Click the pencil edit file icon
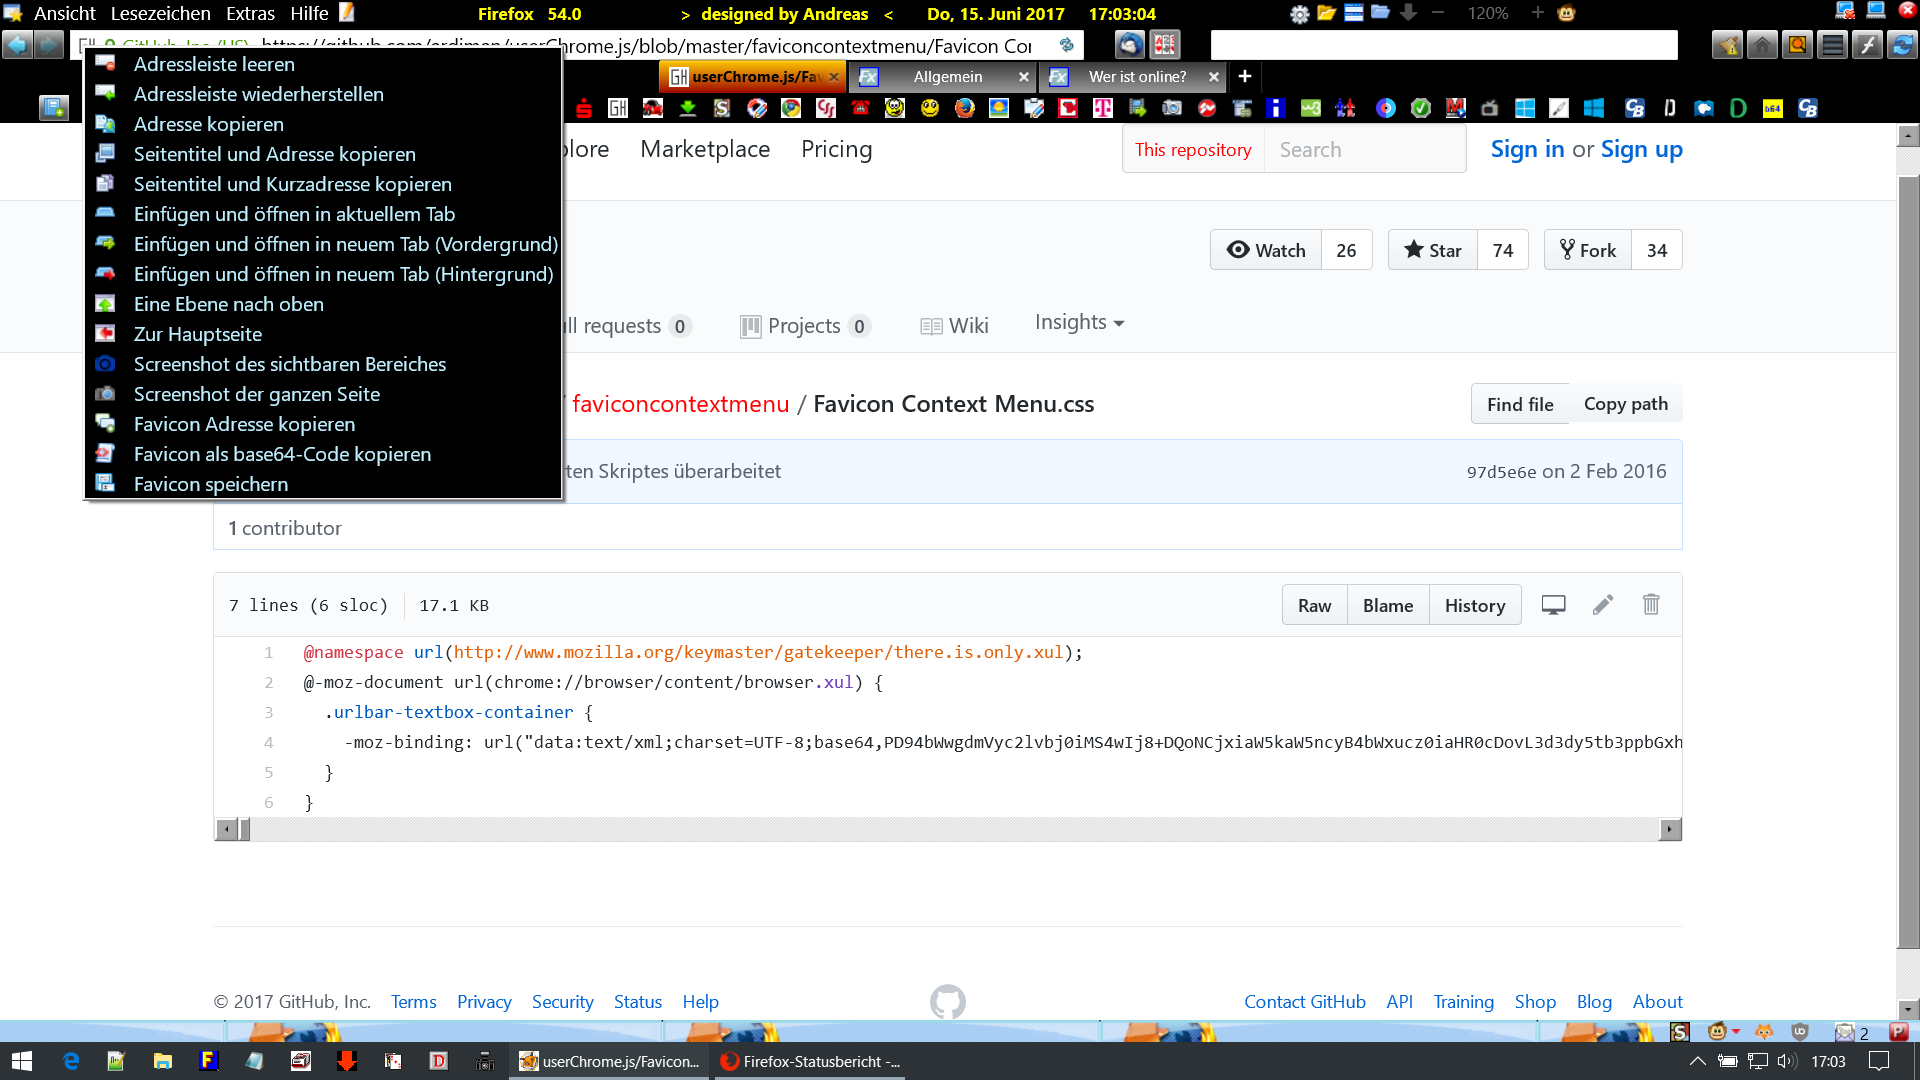Image resolution: width=1920 pixels, height=1080 pixels. tap(1603, 605)
